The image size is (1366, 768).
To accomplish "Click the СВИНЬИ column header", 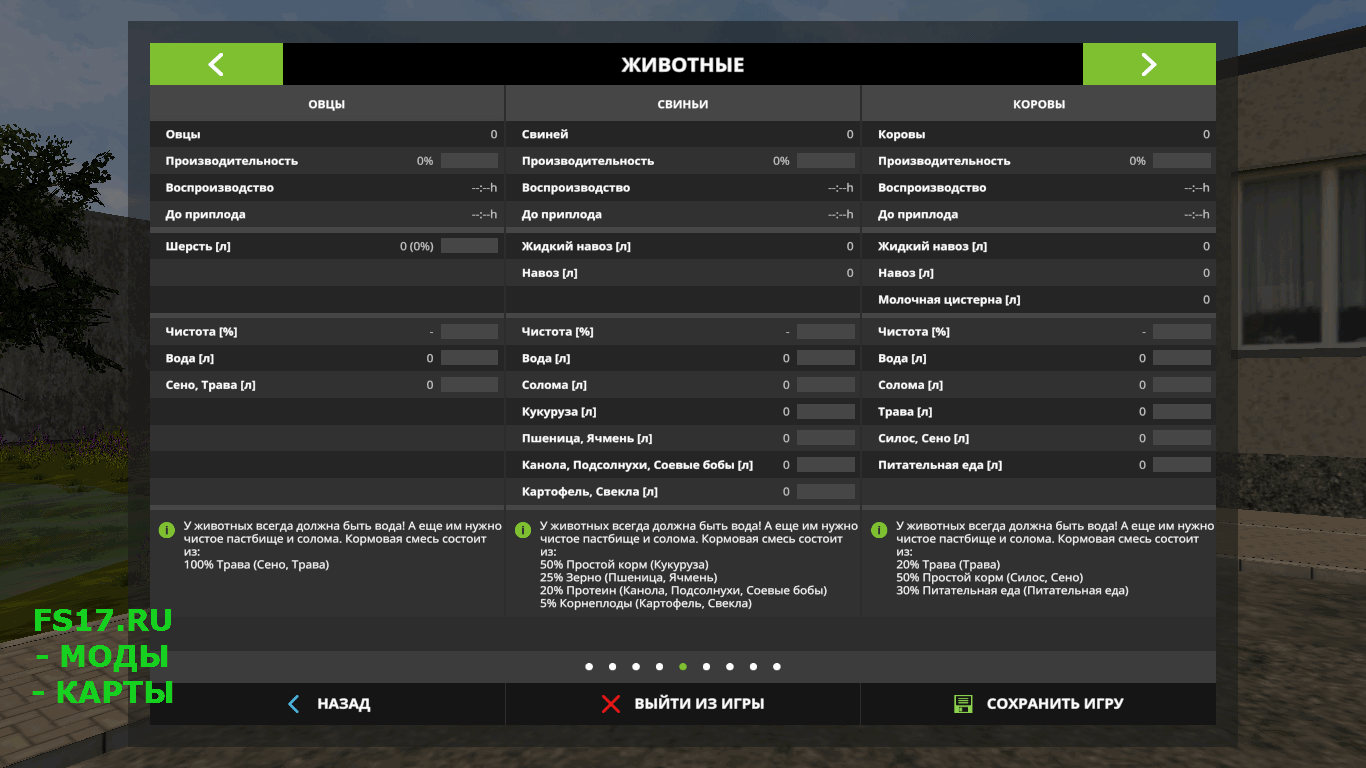I will tap(683, 104).
